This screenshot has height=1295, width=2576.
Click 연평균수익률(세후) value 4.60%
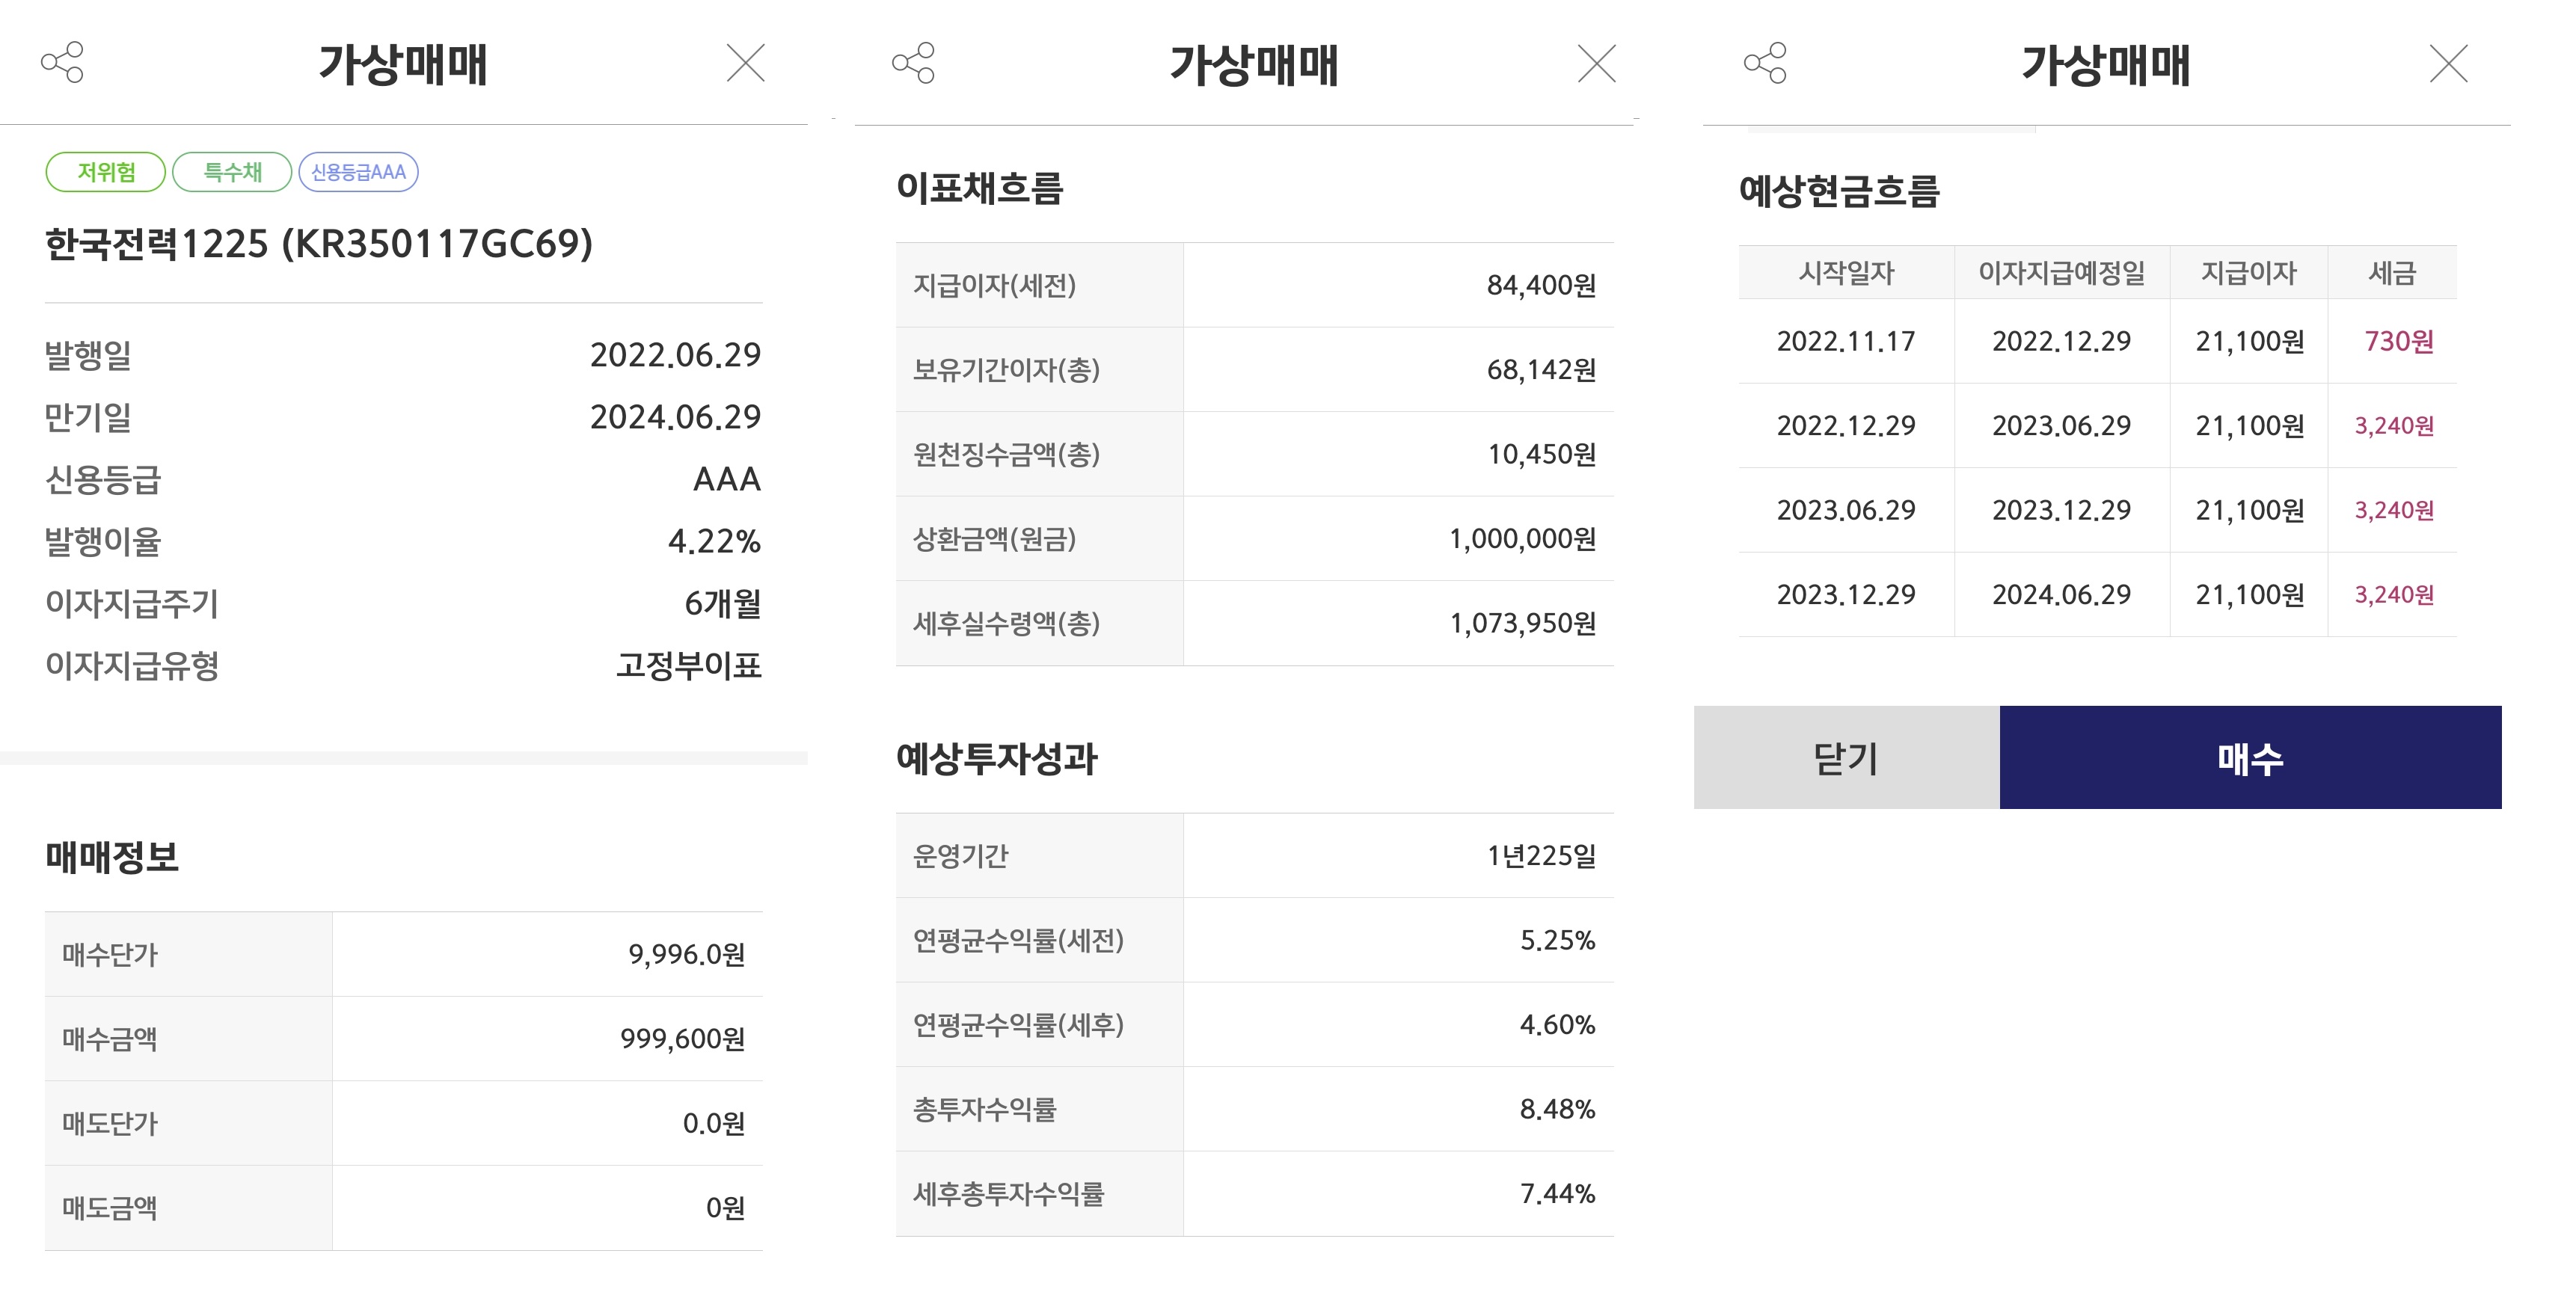click(1557, 1025)
